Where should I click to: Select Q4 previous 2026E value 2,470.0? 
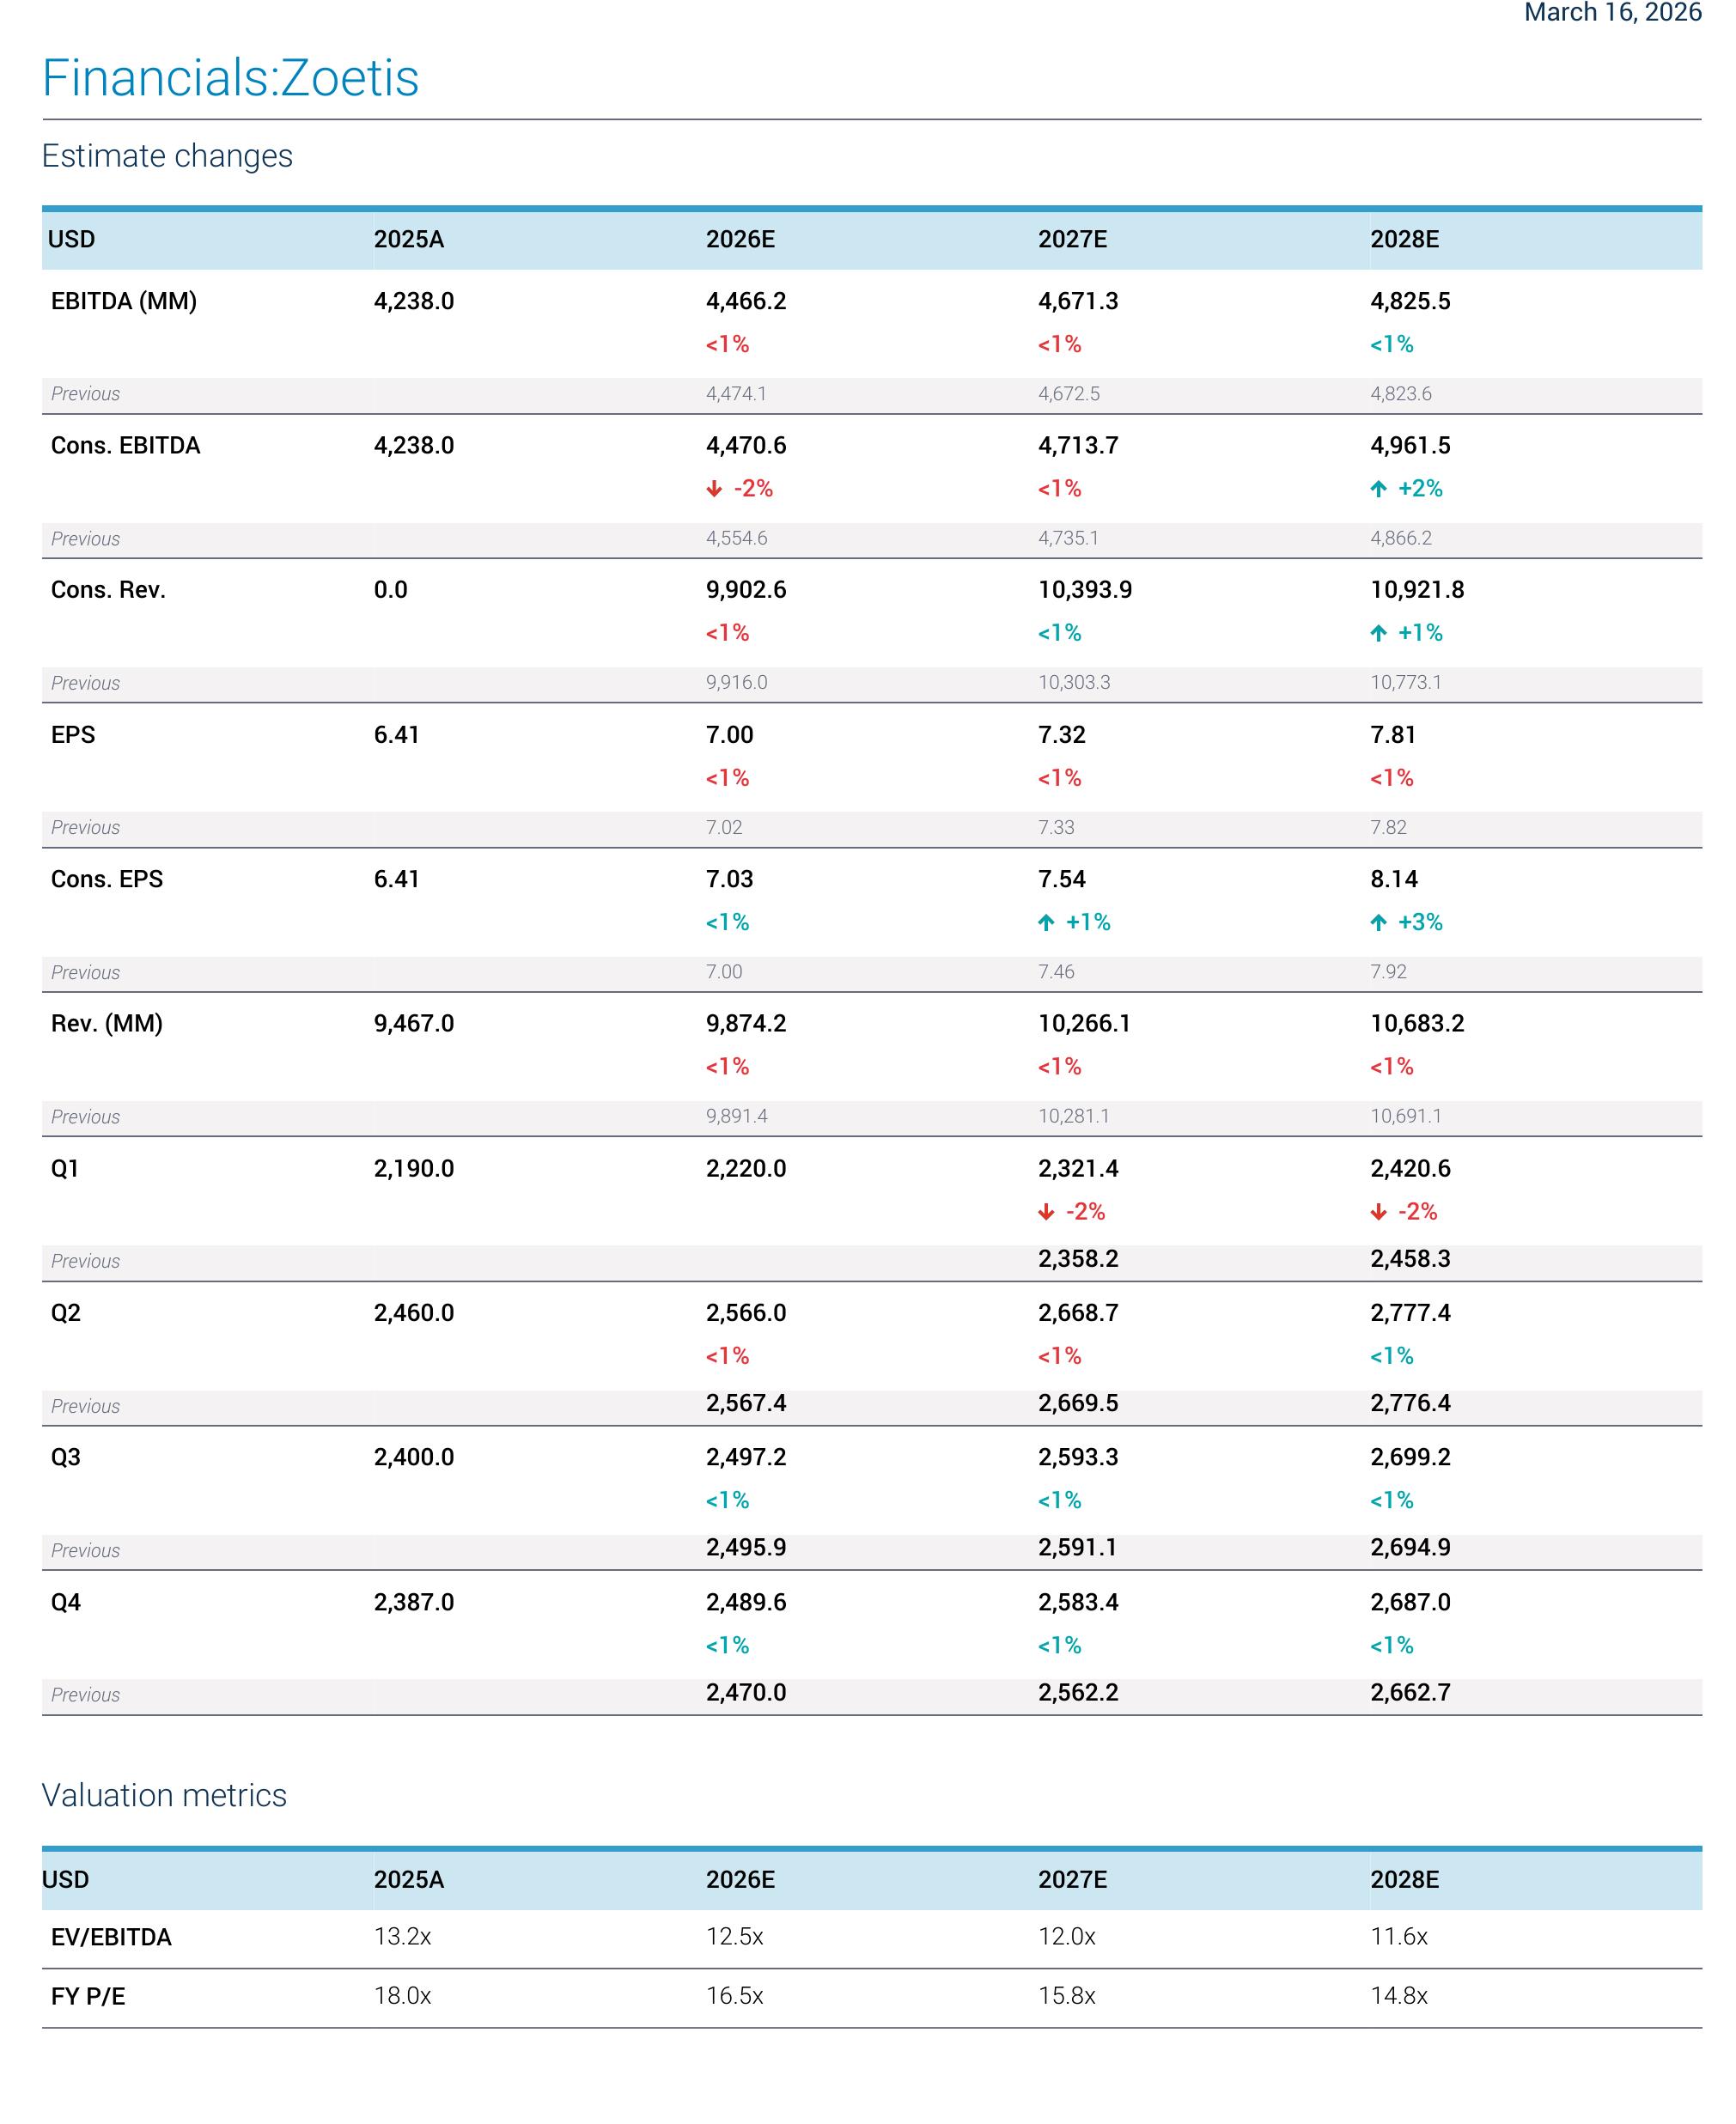tap(746, 1692)
